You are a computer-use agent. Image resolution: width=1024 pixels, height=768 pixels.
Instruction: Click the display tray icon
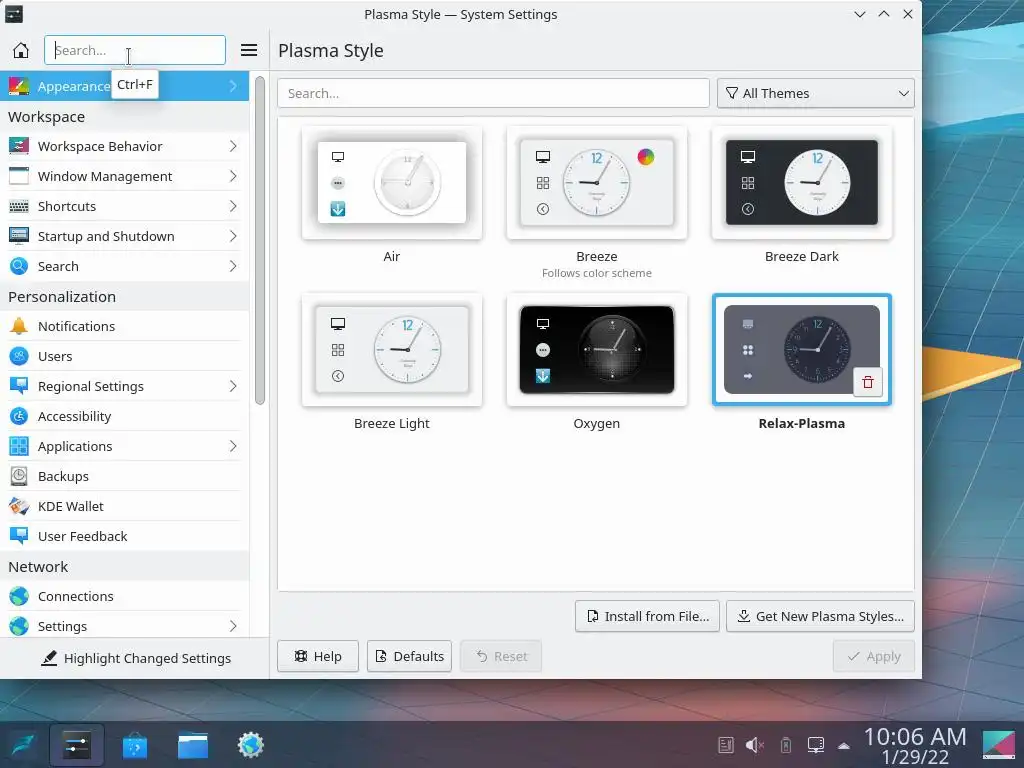point(816,745)
